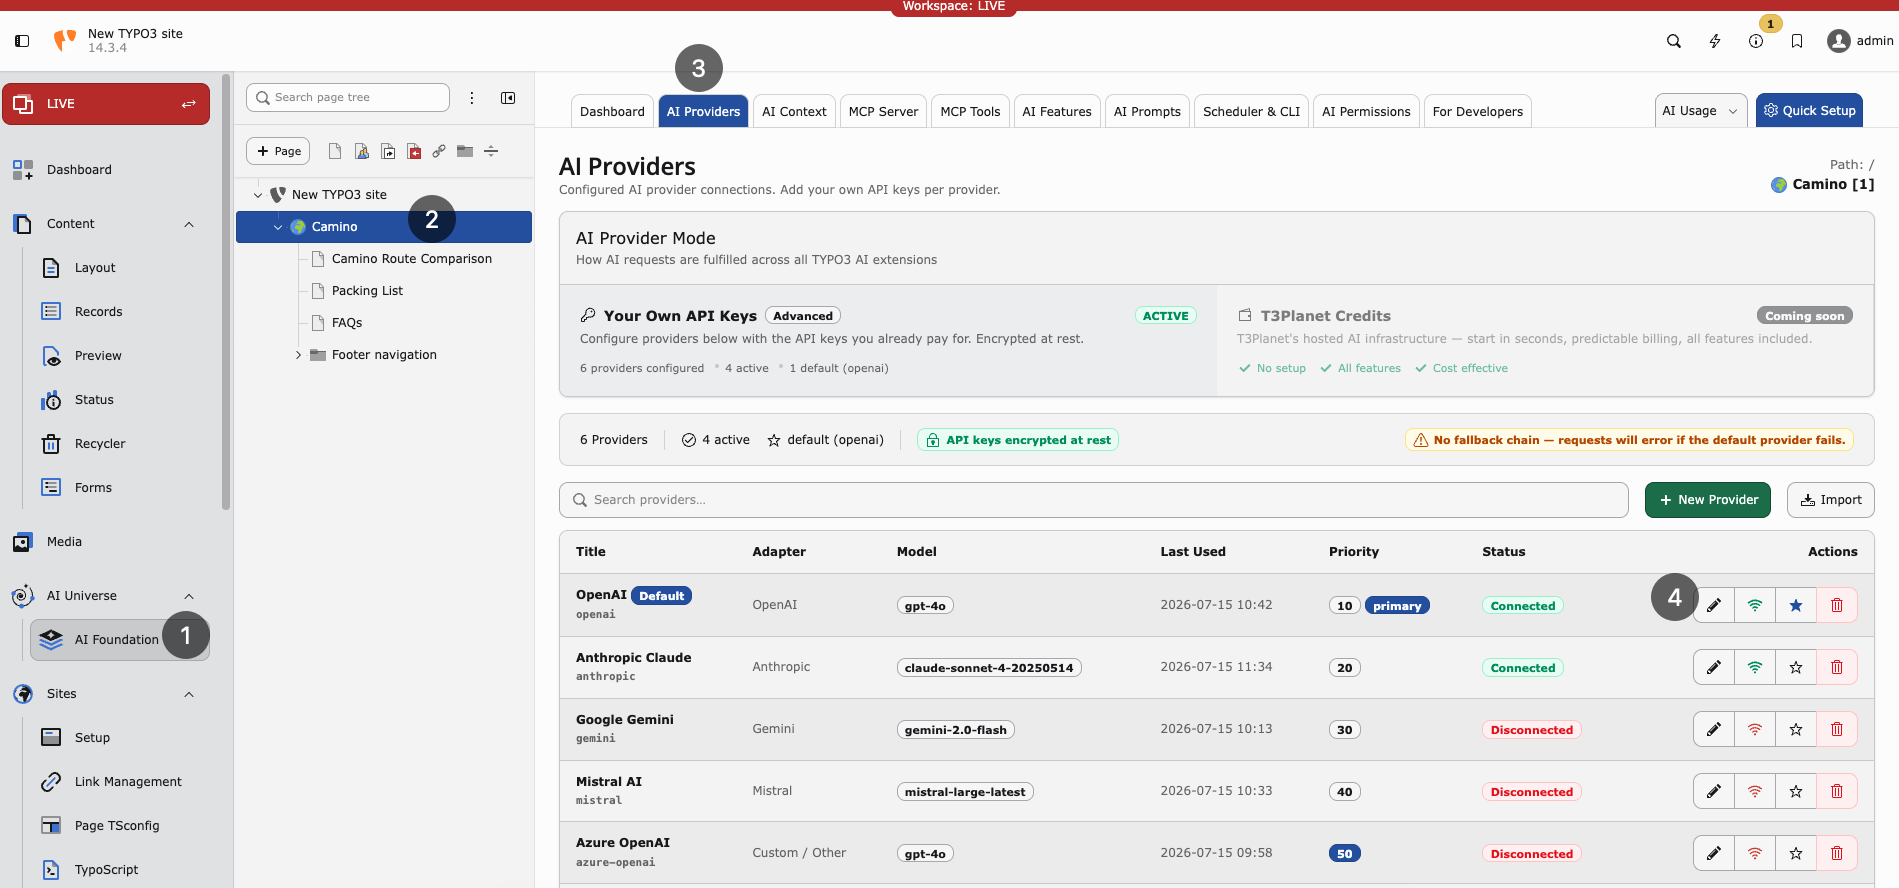This screenshot has width=1899, height=888.
Task: Test the Anthropic Claude connection
Action: click(x=1755, y=667)
